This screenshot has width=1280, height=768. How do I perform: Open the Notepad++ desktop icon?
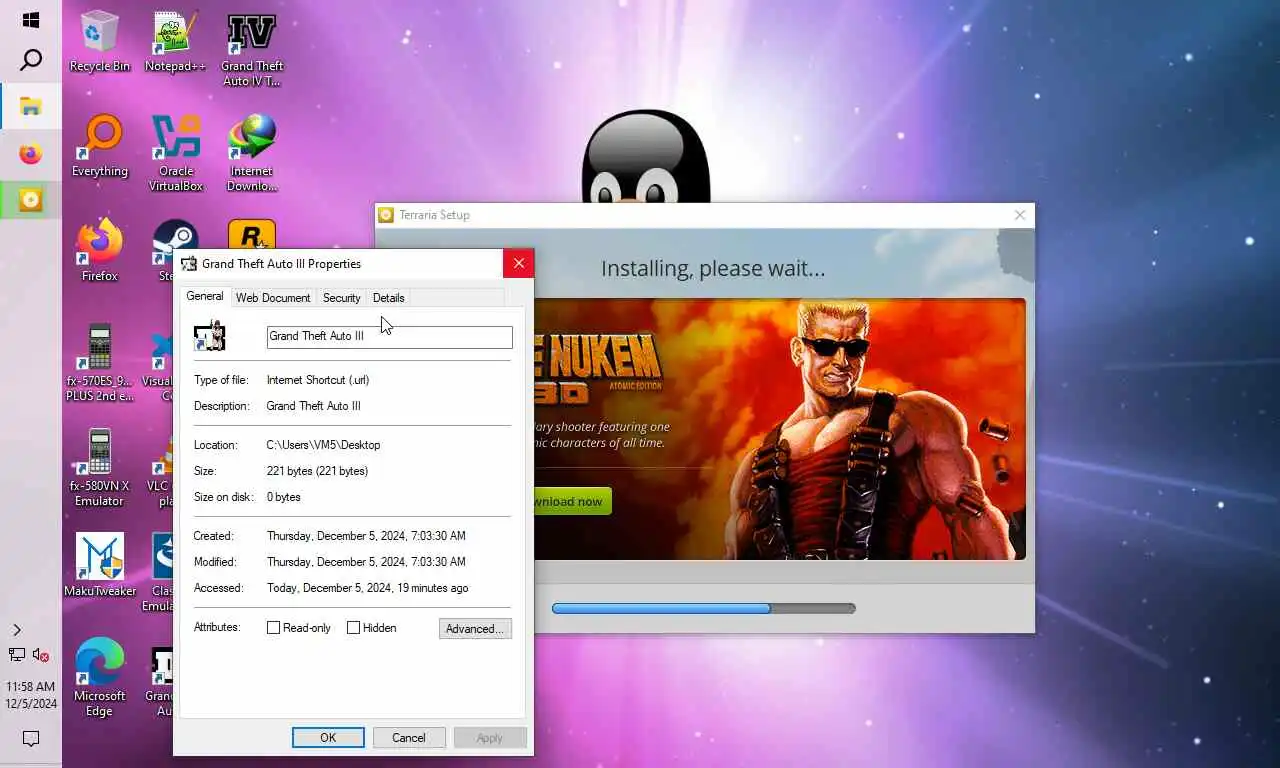pos(175,42)
